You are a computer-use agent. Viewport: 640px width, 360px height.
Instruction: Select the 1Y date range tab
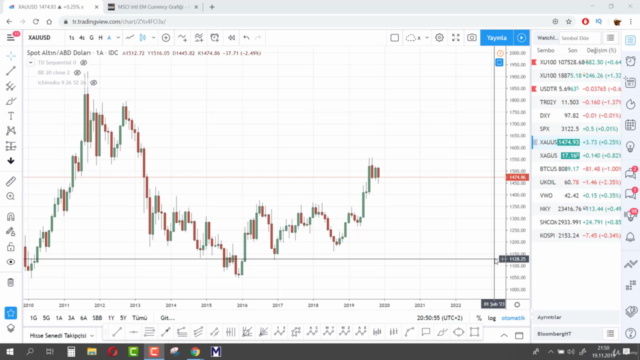(x=111, y=318)
